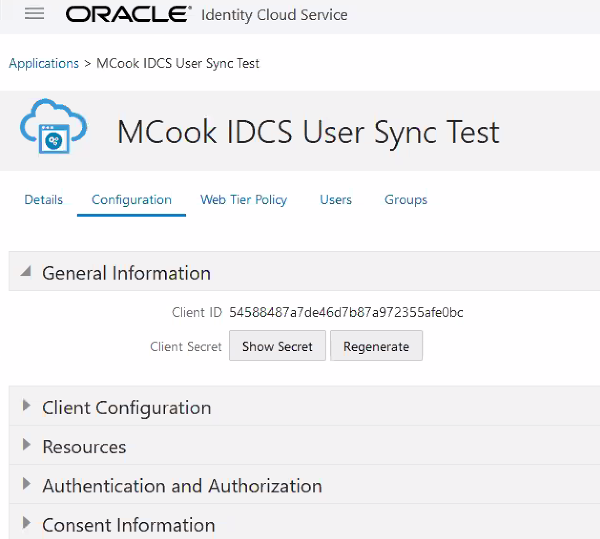Click the Oracle logo
The height and width of the screenshot is (539, 600).
(128, 14)
